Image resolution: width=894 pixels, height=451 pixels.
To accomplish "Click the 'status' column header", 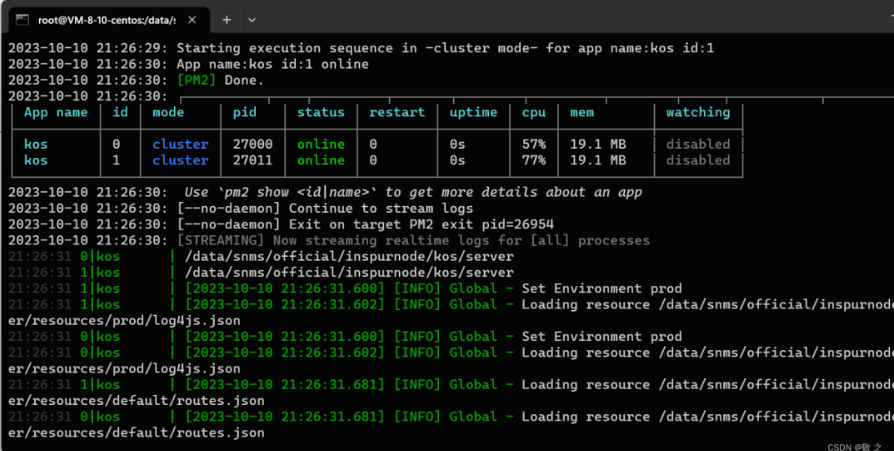I will pos(320,113).
